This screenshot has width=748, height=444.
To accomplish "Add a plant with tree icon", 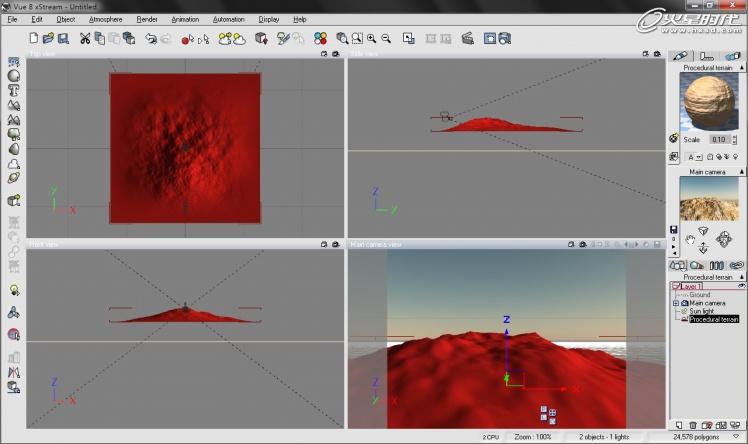I will (x=14, y=134).
